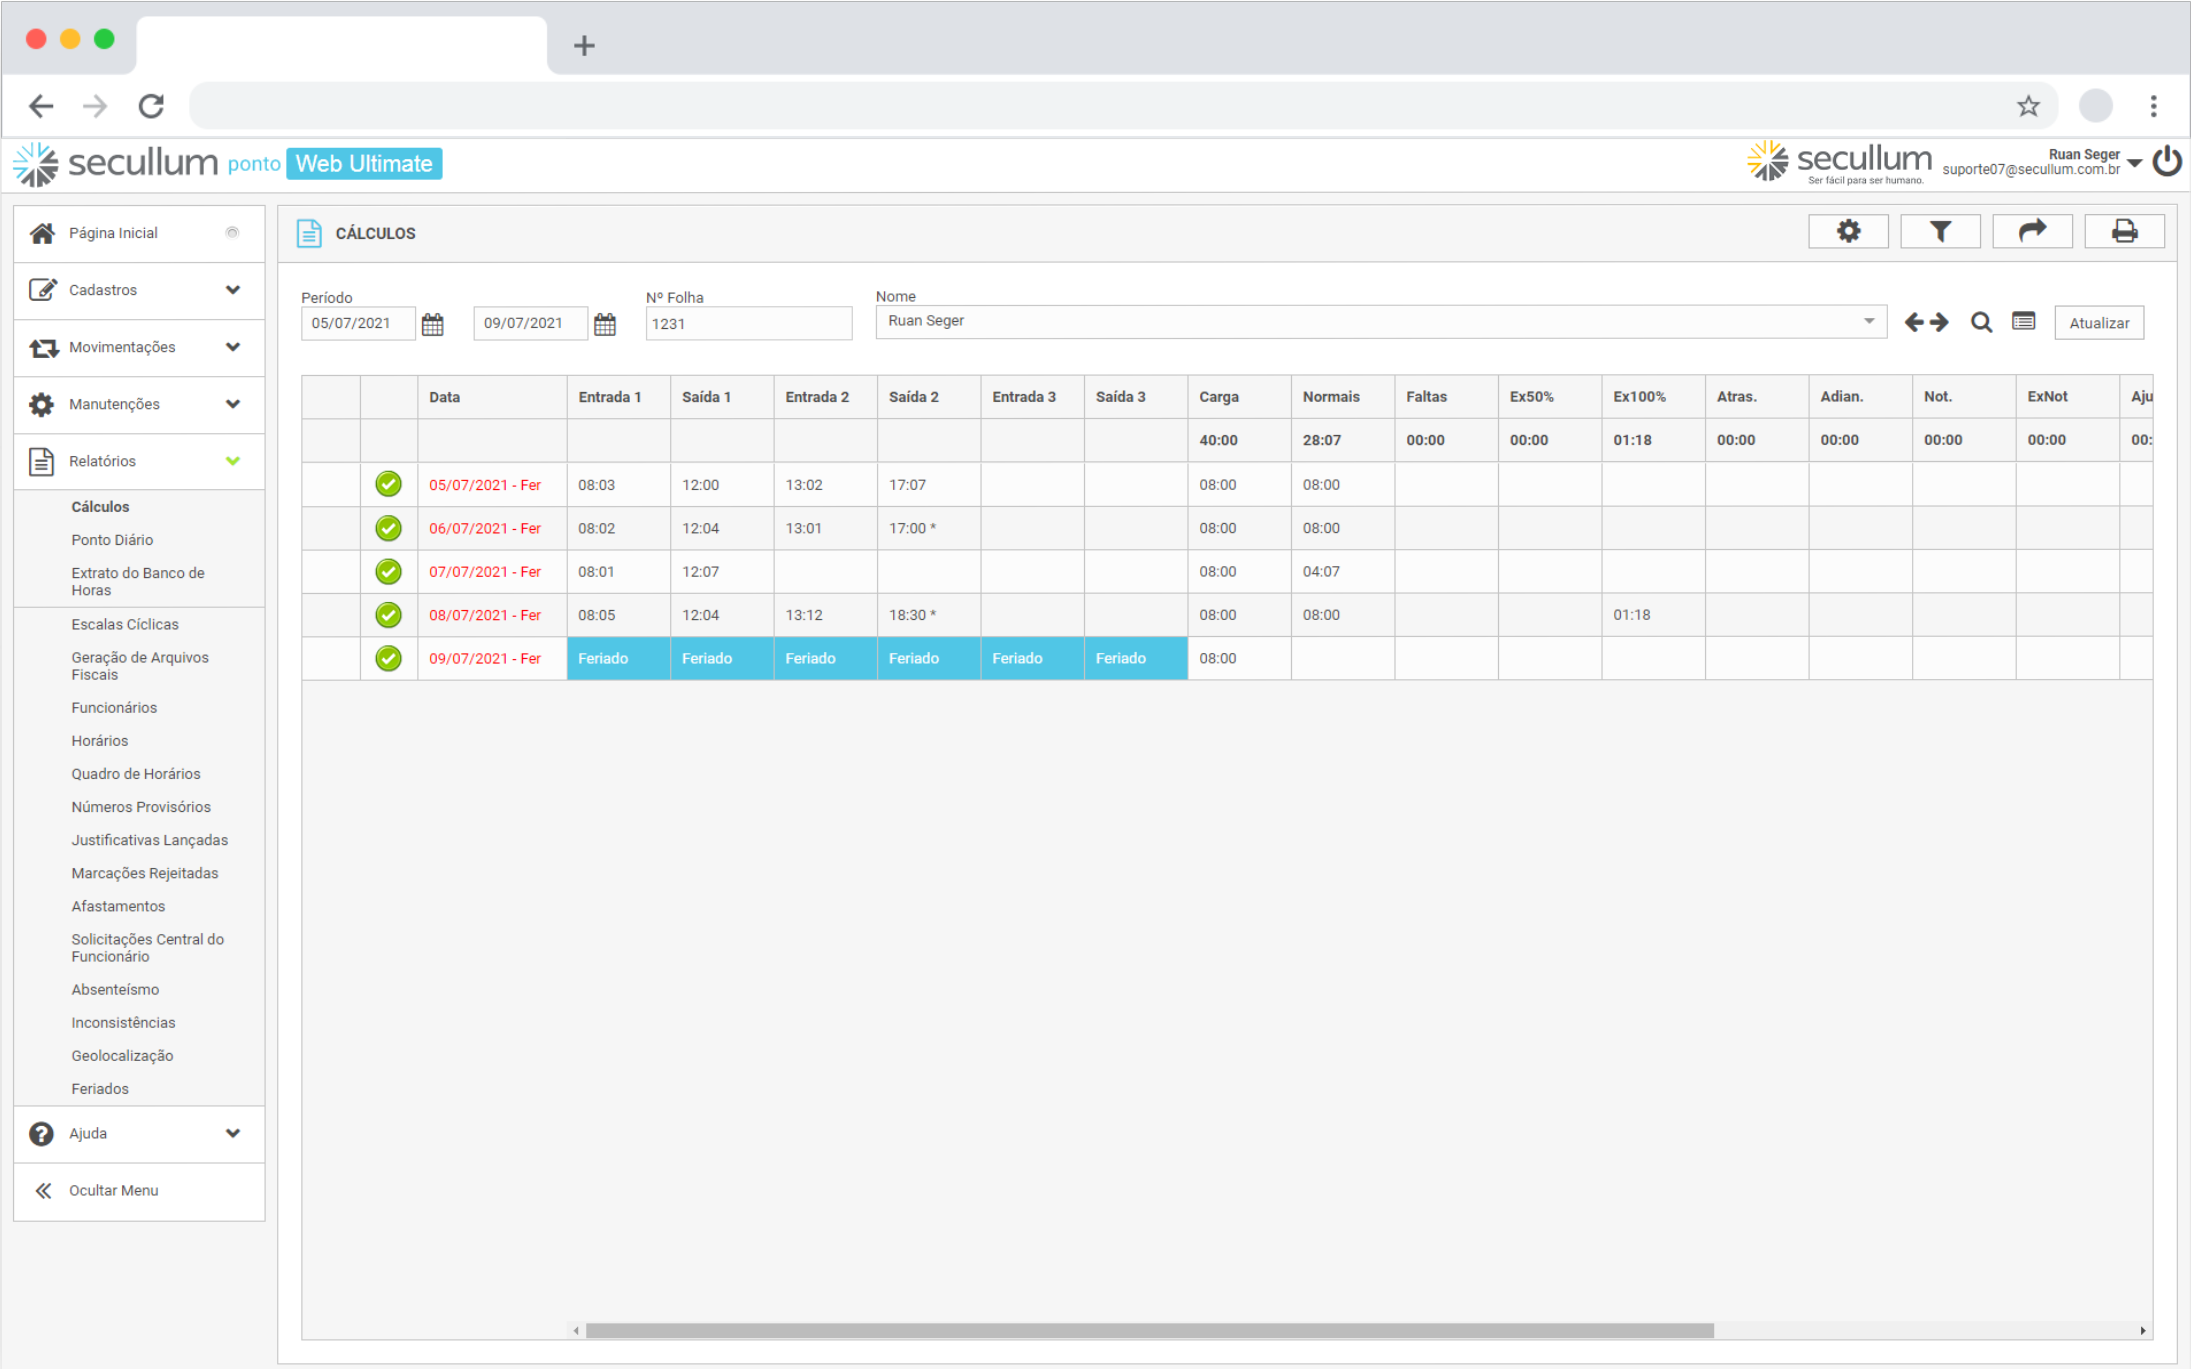Toggle green check status for 07/07/2021 row

(388, 572)
